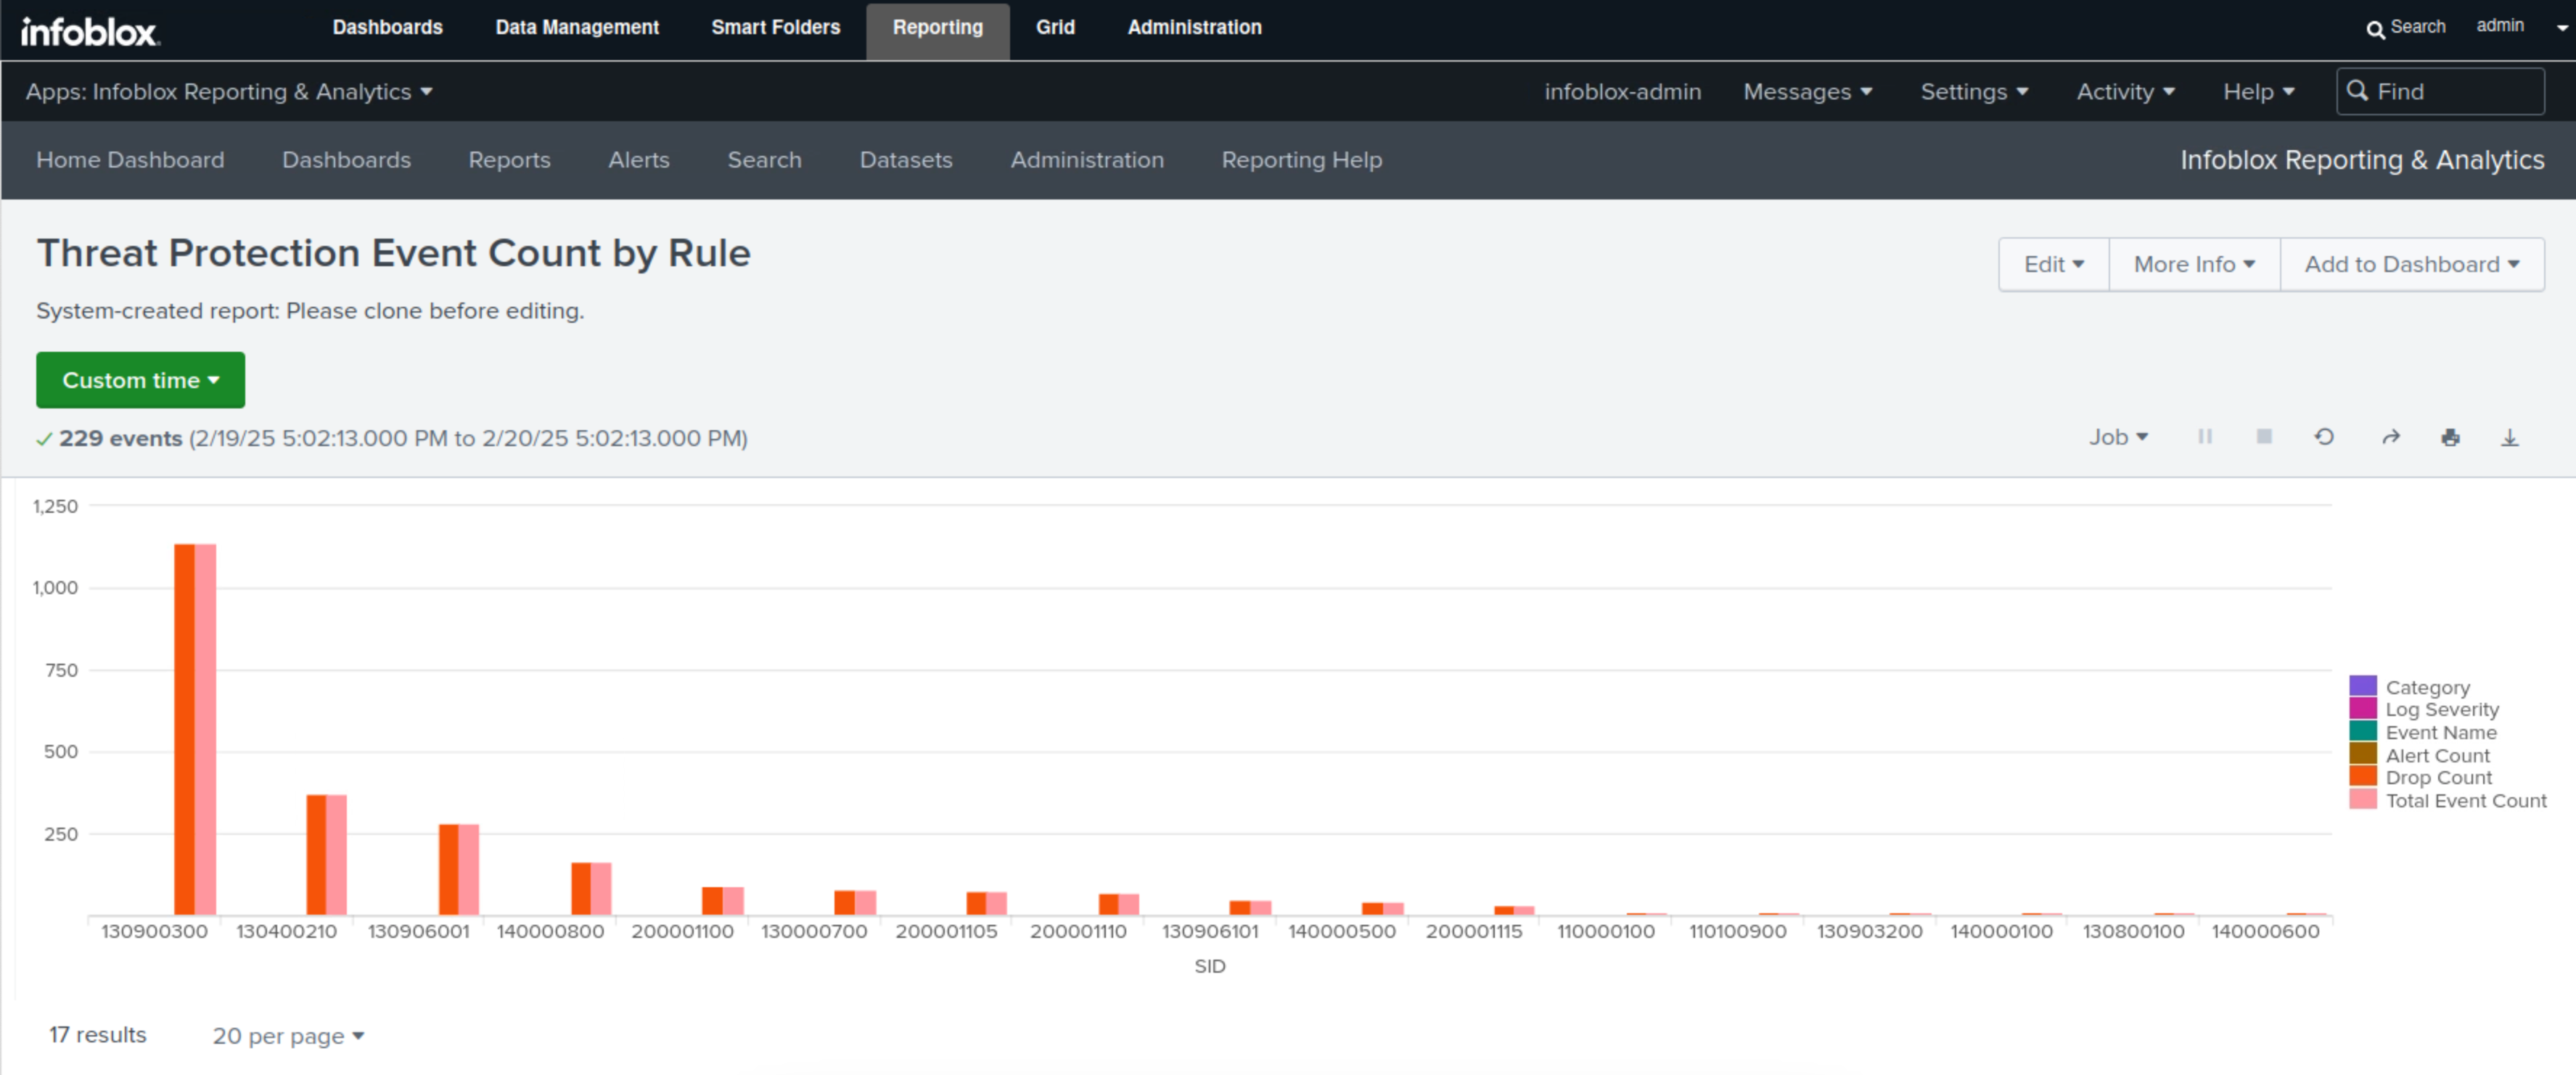Image resolution: width=2576 pixels, height=1075 pixels.
Task: Click the reload report icon
Action: tap(2324, 437)
